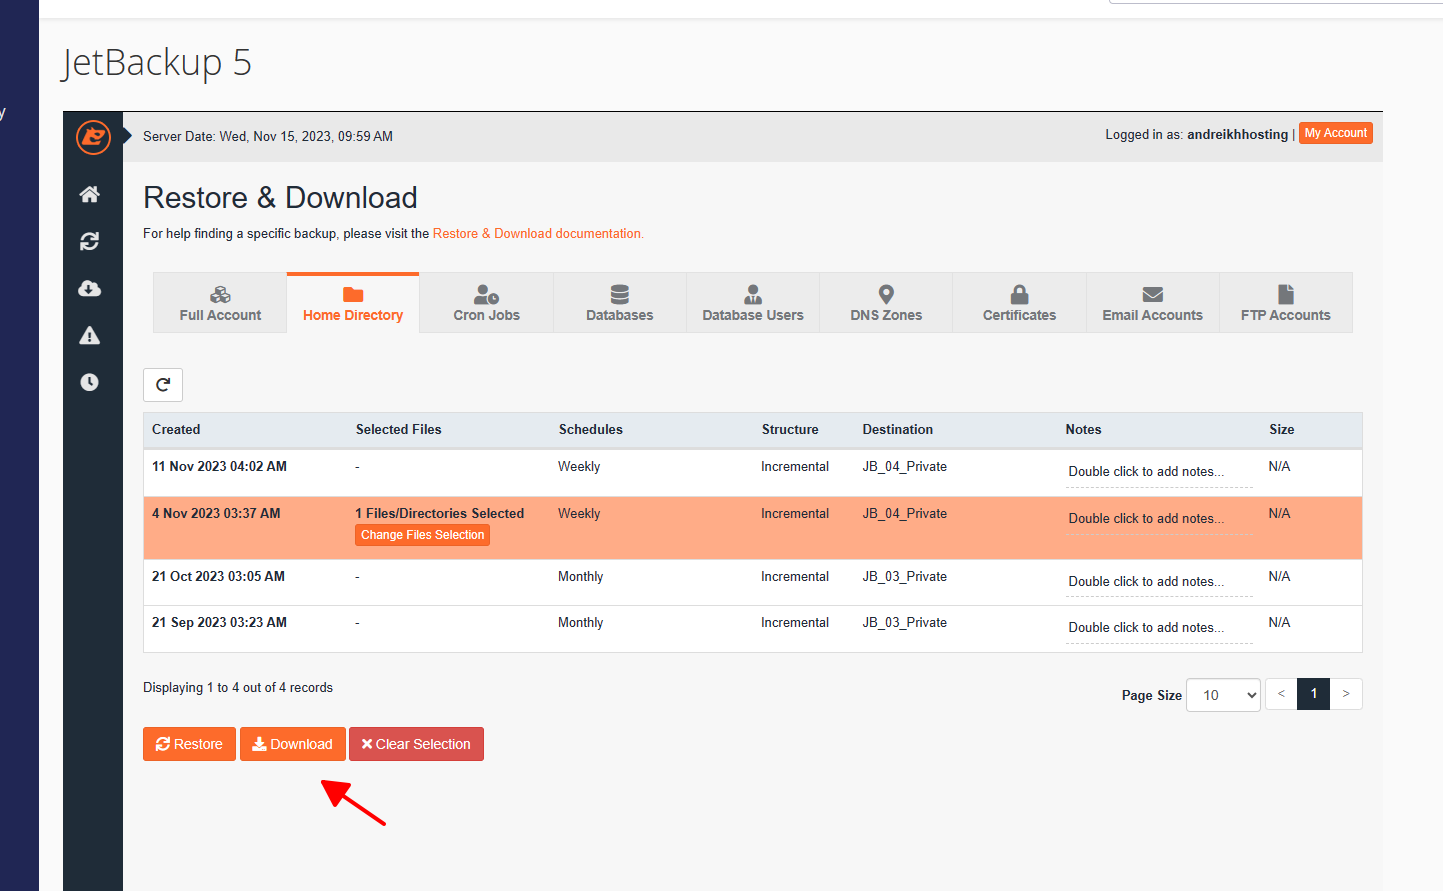Click the sync arrows icon in sidebar

tap(90, 241)
